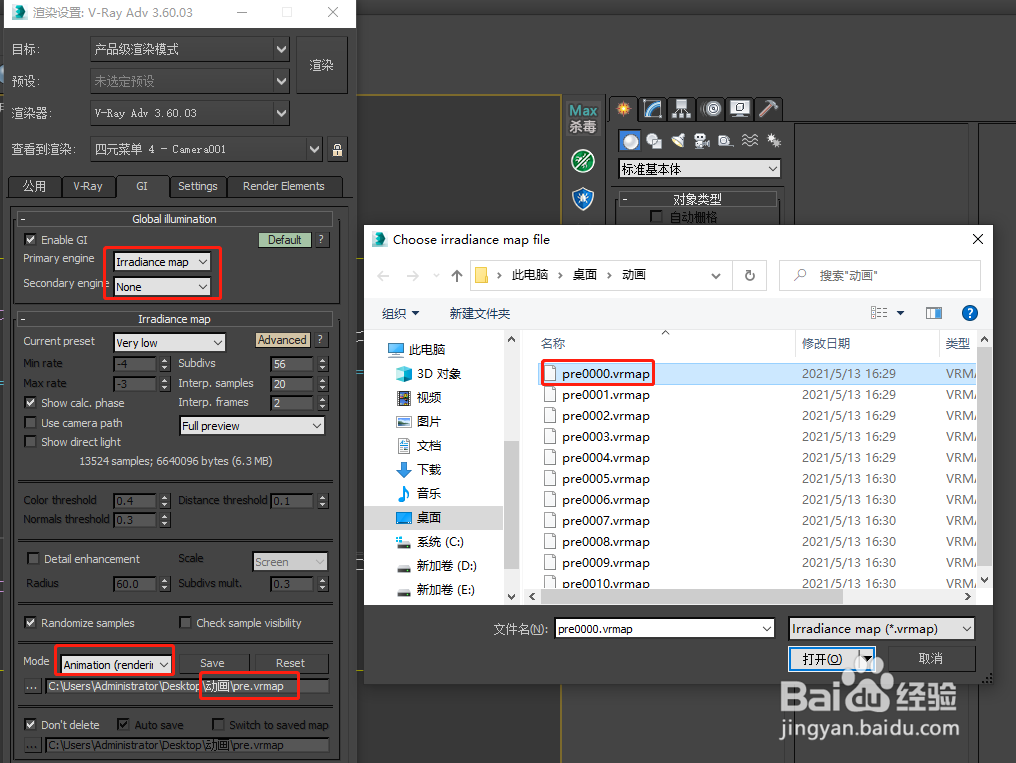Click 取消 to cancel dialog

point(930,659)
